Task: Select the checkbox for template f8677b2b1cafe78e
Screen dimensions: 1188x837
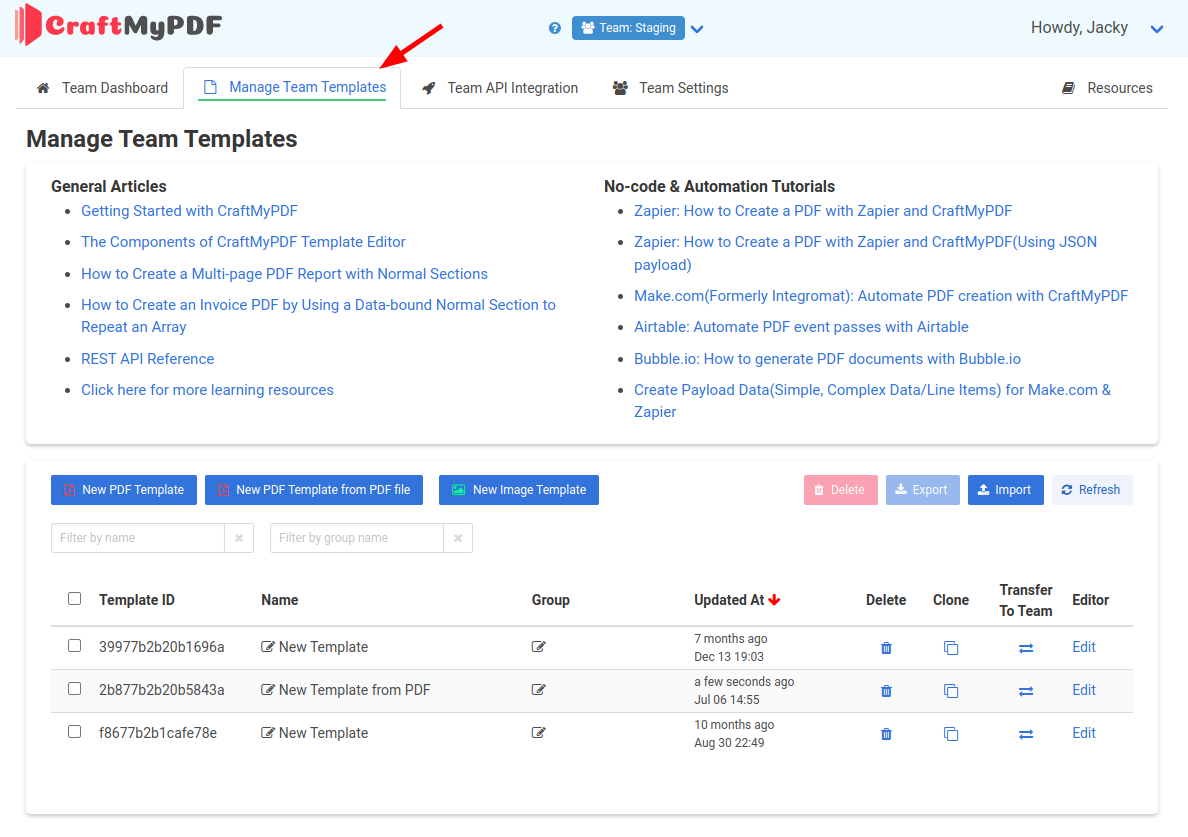Action: tap(75, 732)
